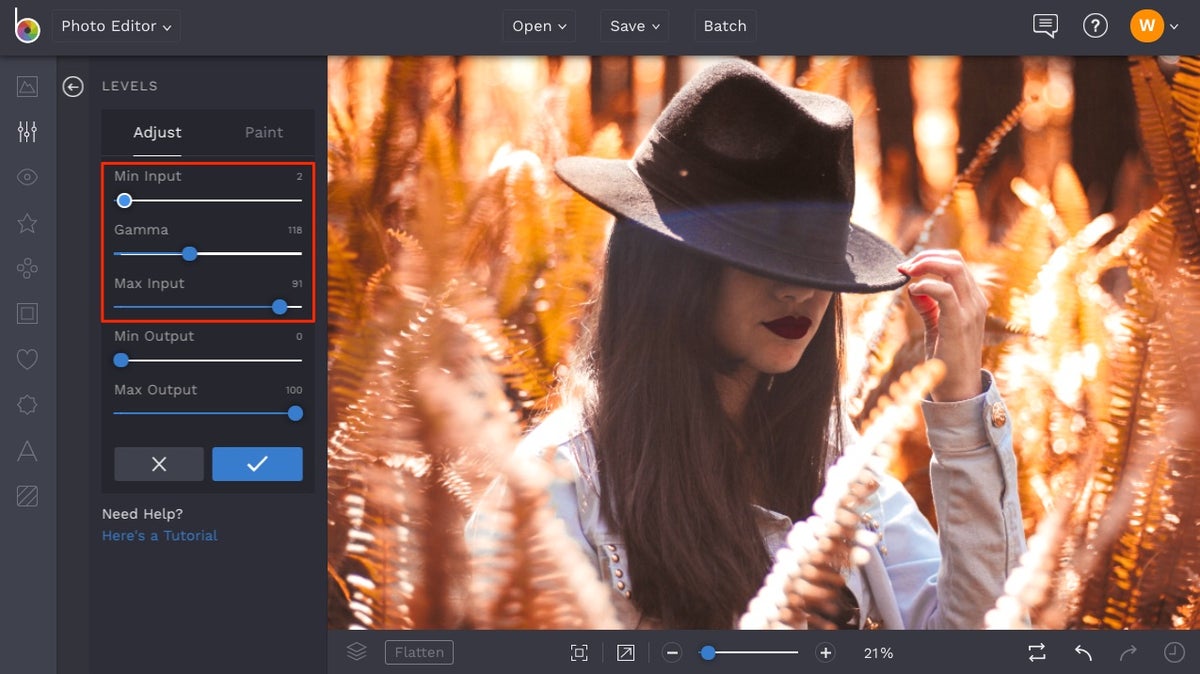Expand the Save options dropdown

point(634,26)
